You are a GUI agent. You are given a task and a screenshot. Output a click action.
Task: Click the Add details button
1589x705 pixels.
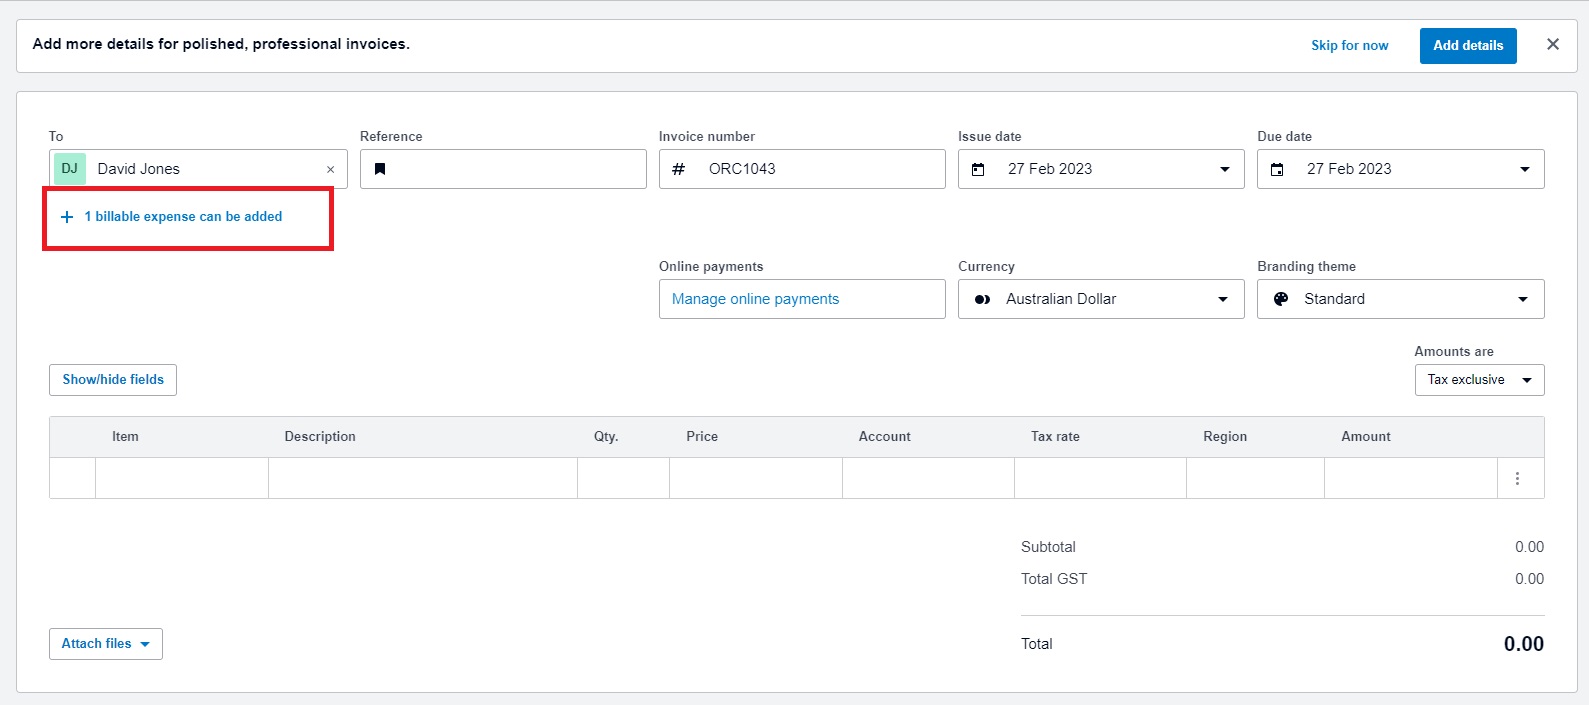1468,46
